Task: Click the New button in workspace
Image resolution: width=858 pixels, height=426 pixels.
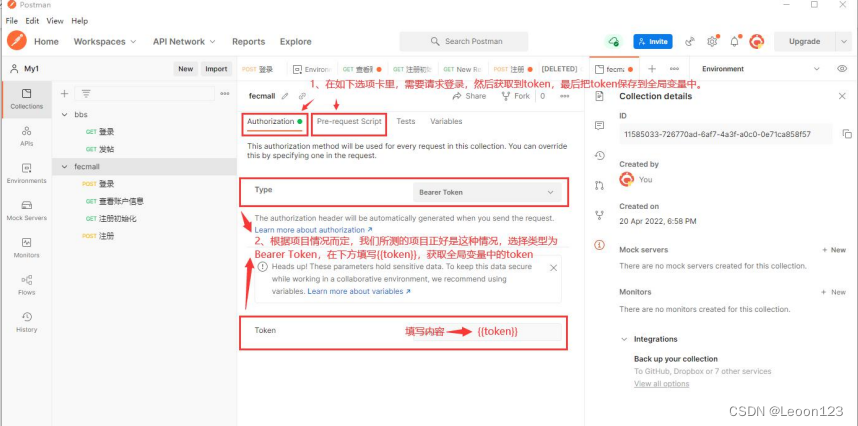Action: (x=185, y=69)
